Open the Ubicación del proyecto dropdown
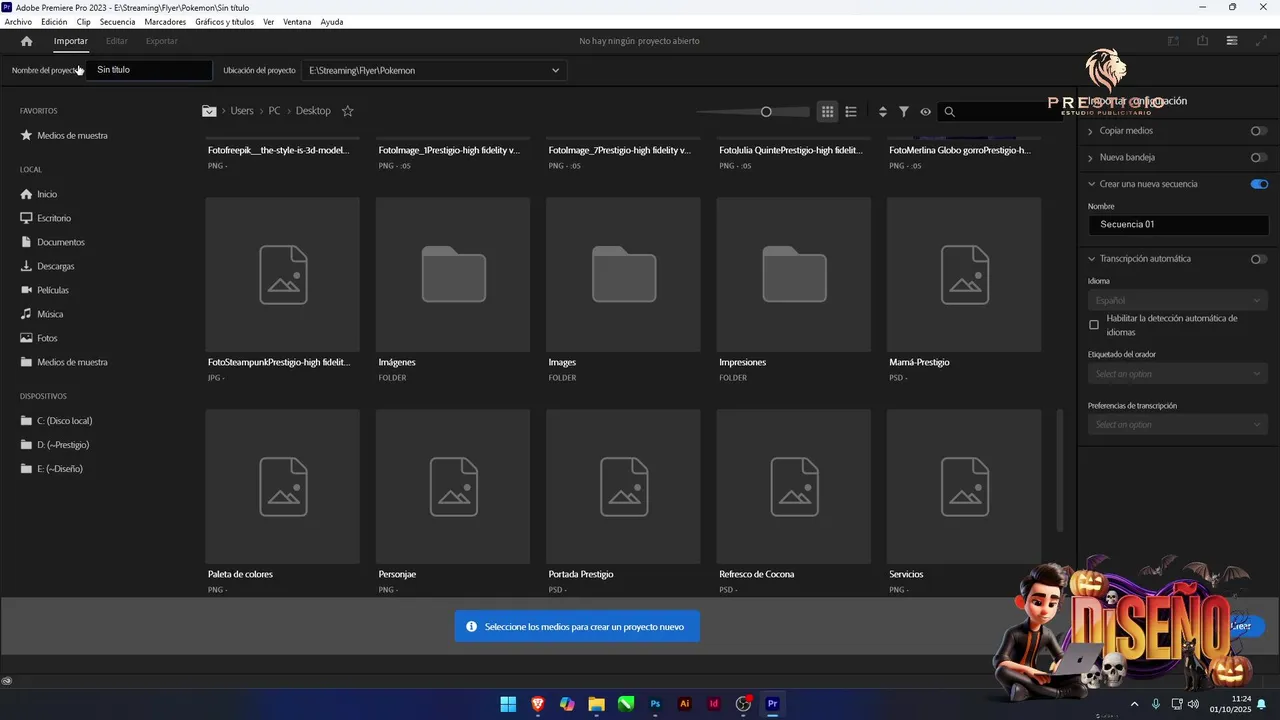This screenshot has height=720, width=1280. 434,70
